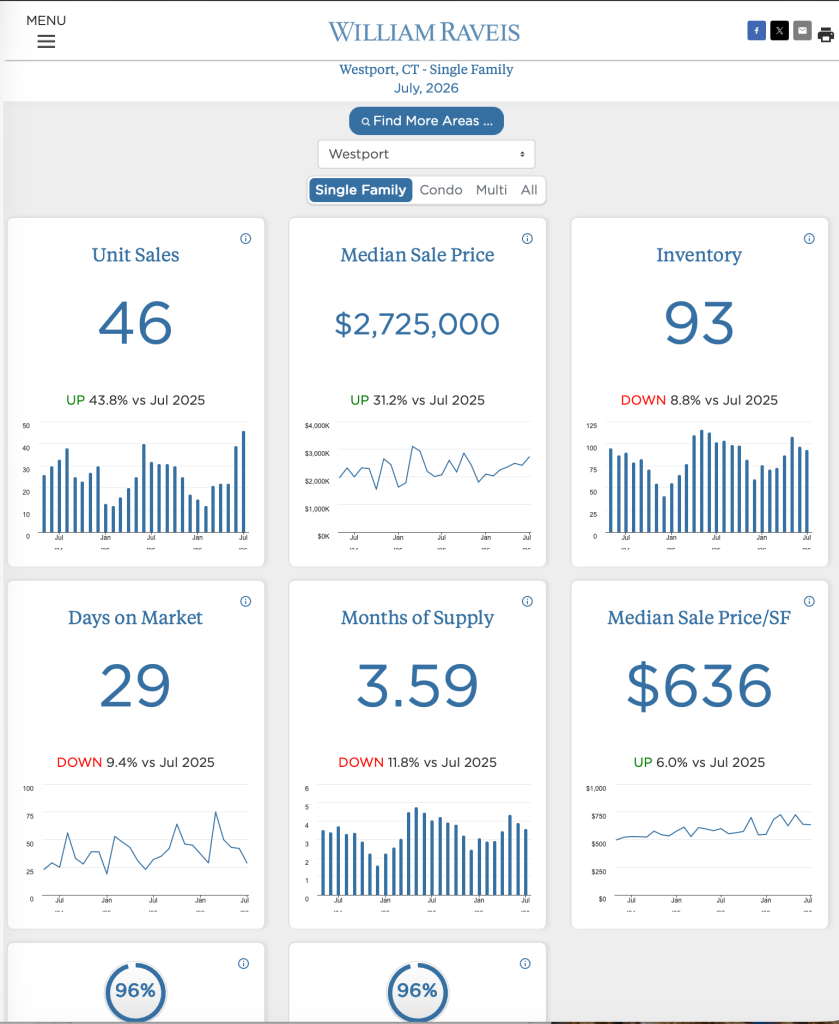The height and width of the screenshot is (1024, 839).
Task: Show info for Months of Supply
Action: coord(527,601)
